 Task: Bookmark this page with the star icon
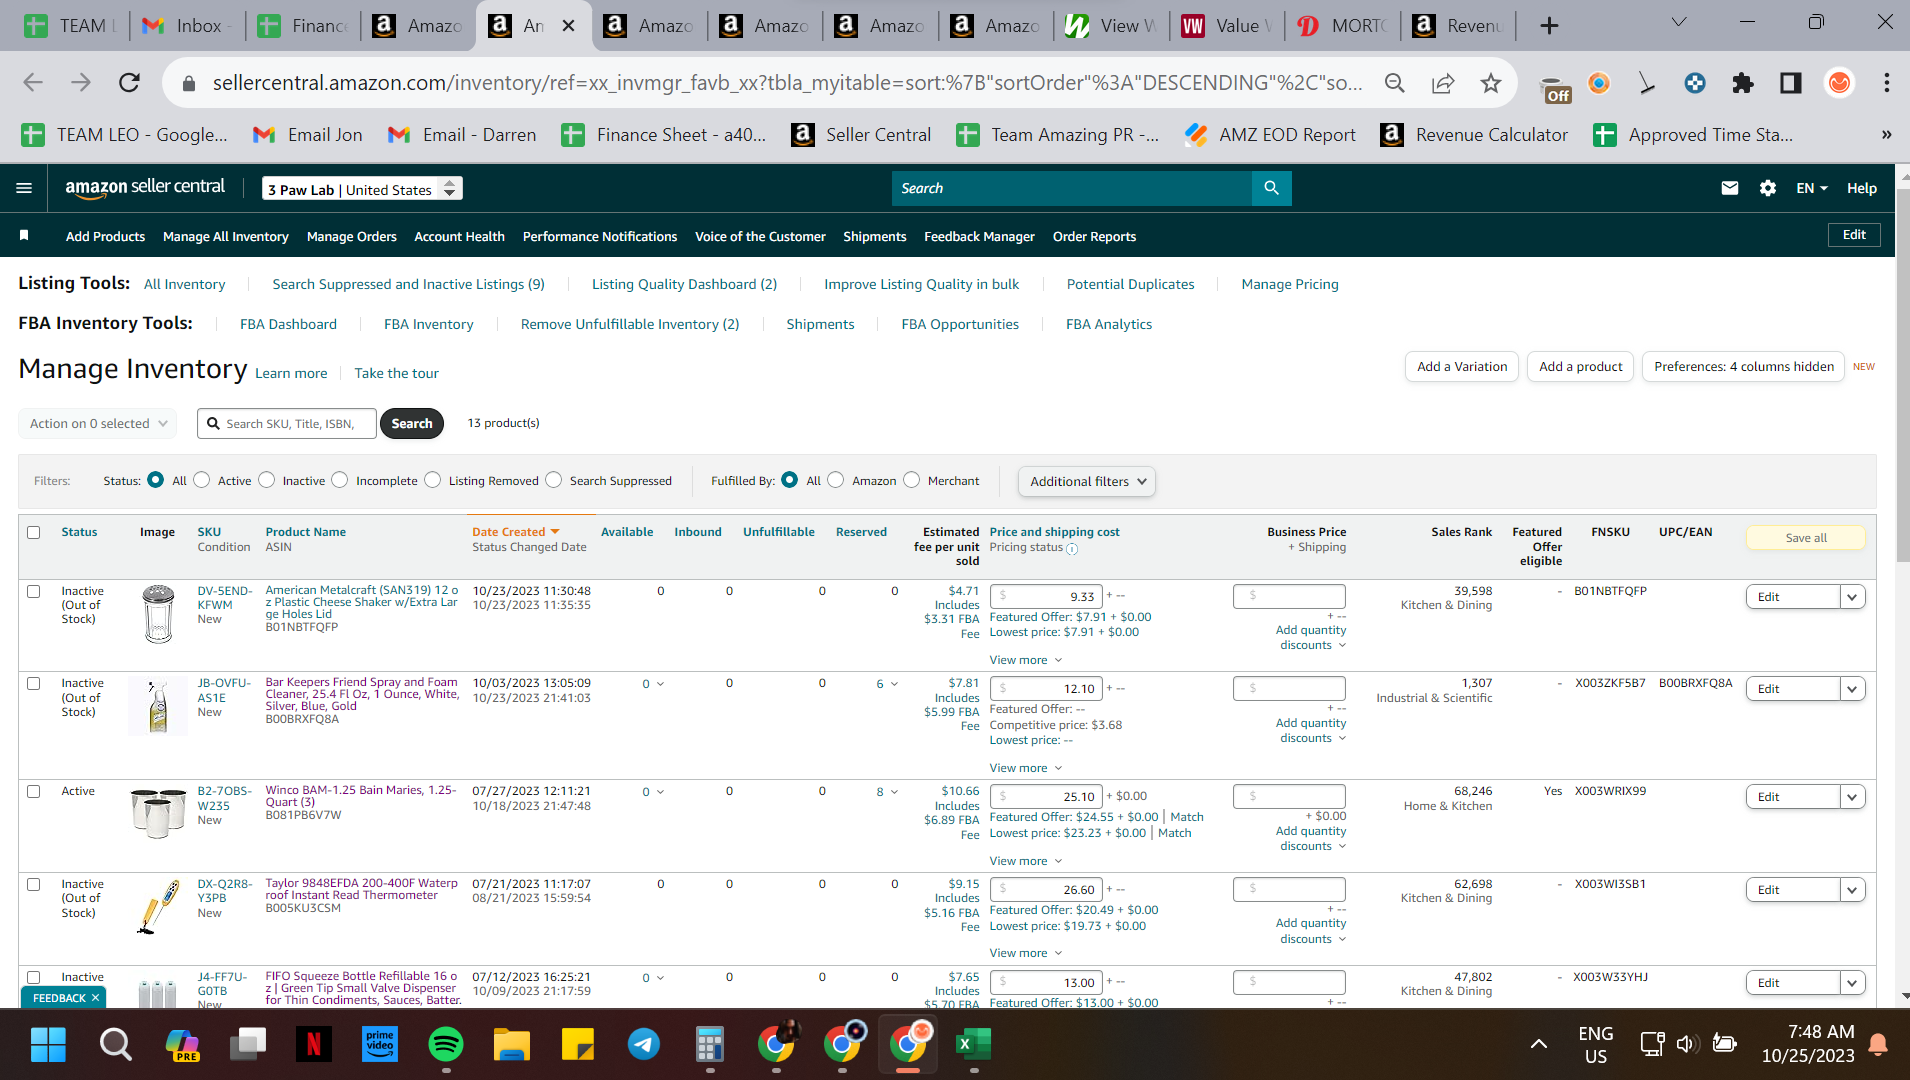1491,83
